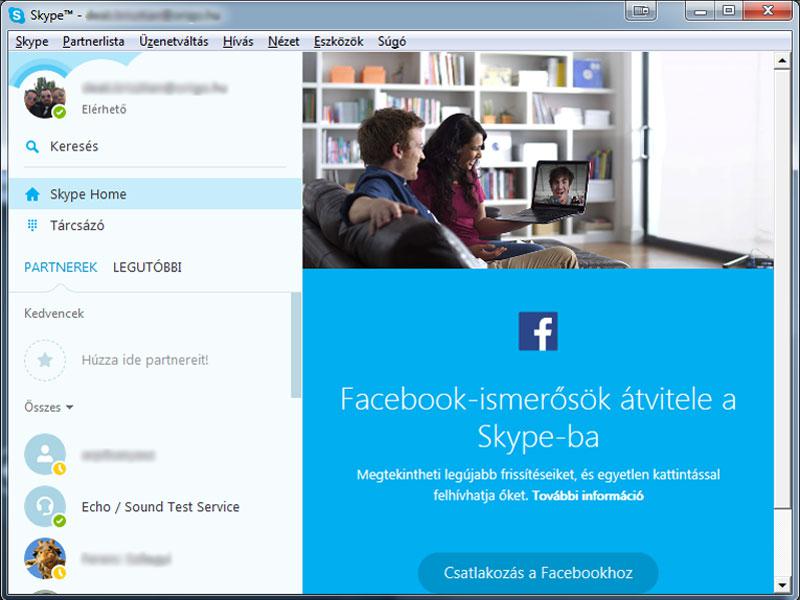Image resolution: width=800 pixels, height=600 pixels.
Task: Click the giraffe contact avatar
Action: coord(45,559)
